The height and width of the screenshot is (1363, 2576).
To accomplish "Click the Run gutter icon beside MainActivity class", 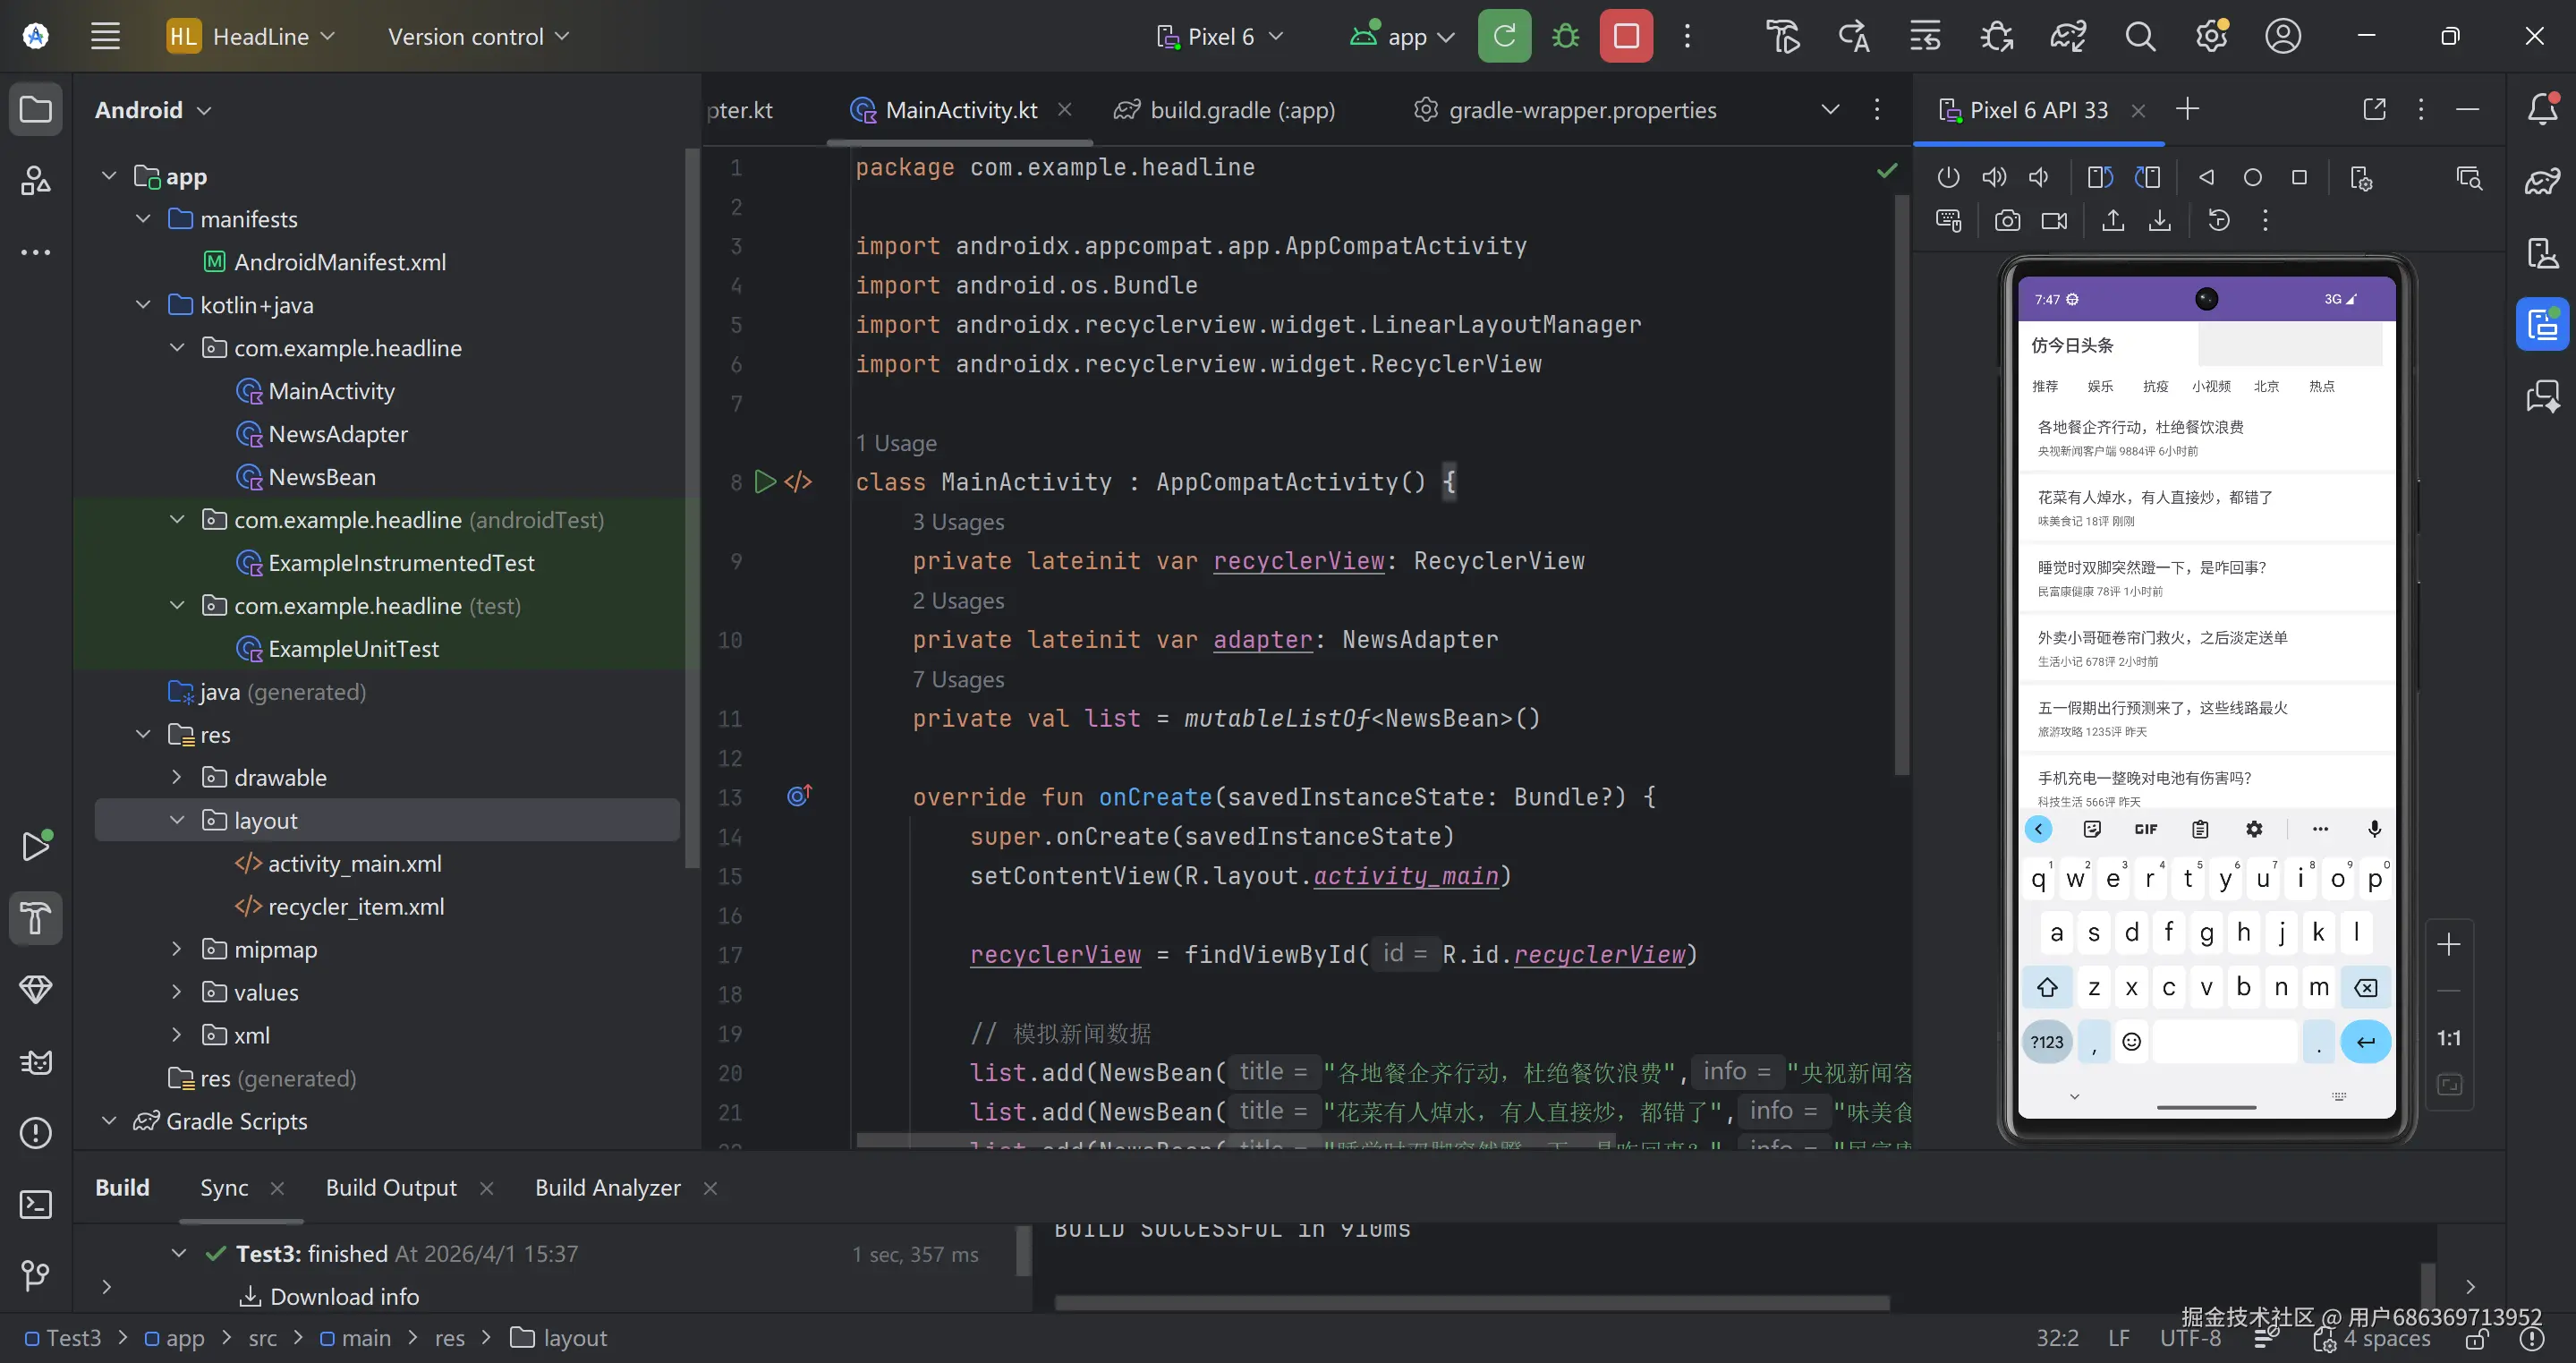I will 765,482.
